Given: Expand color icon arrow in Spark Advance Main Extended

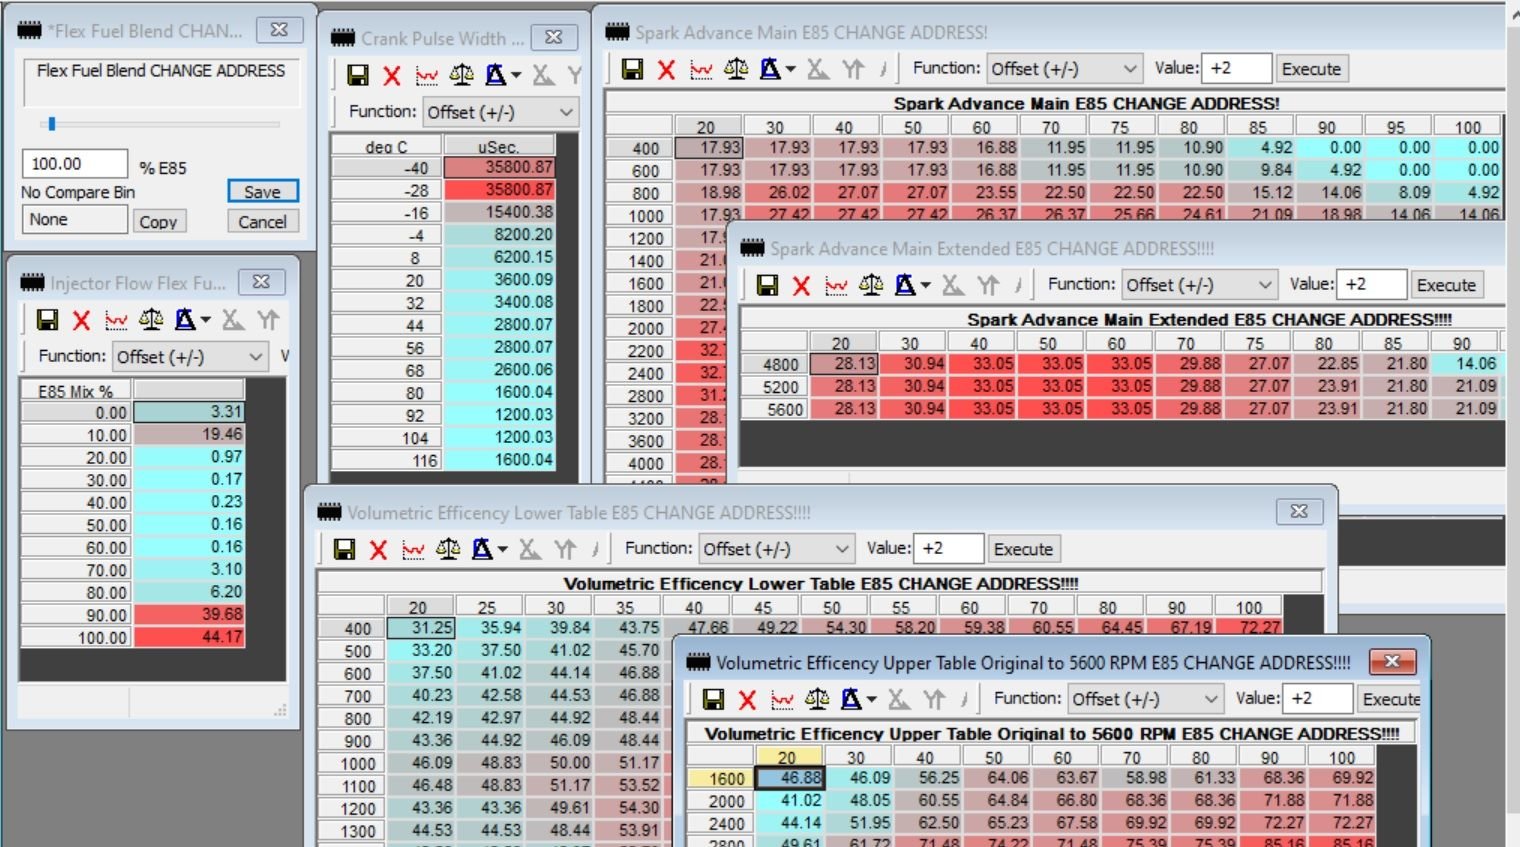Looking at the screenshot, I should [x=926, y=286].
